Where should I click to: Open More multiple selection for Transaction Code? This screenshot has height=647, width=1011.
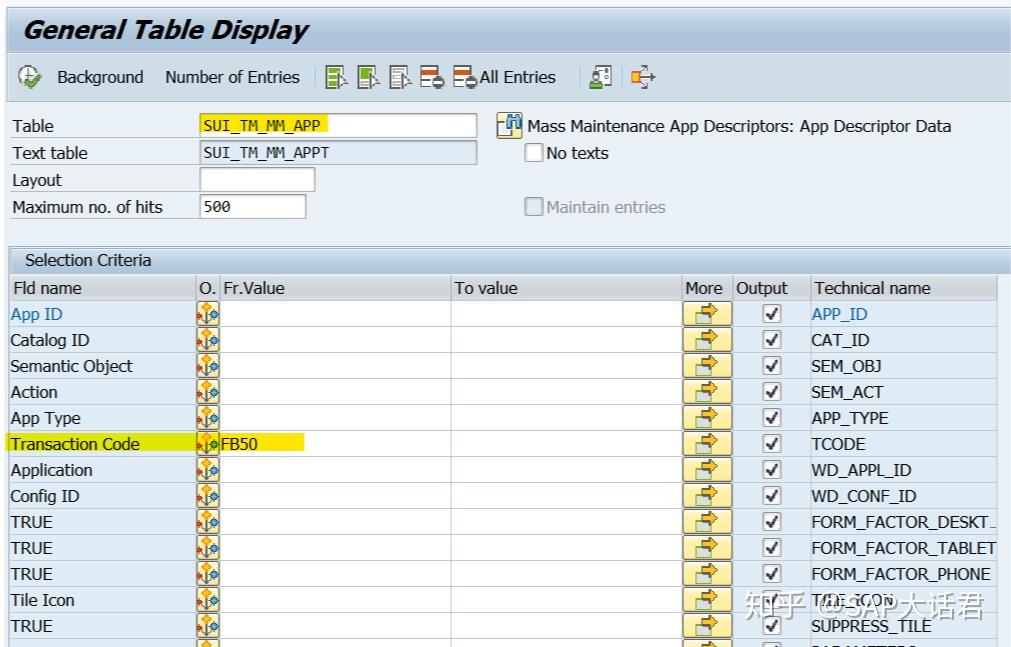coord(707,444)
